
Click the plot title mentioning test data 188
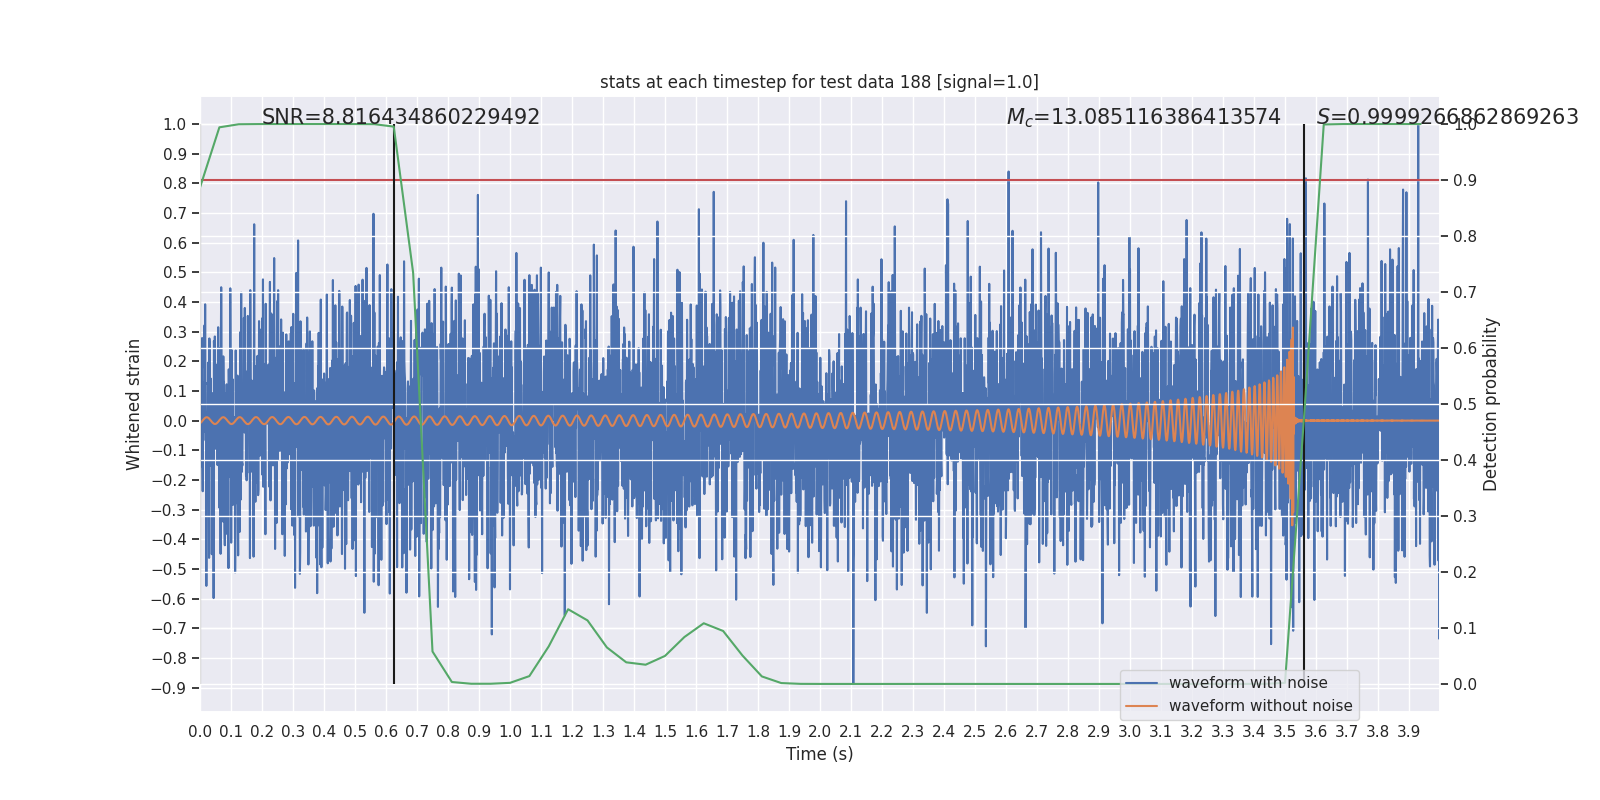click(819, 82)
